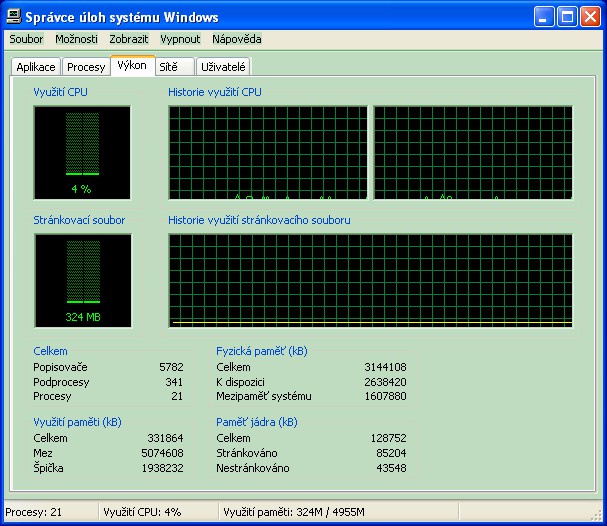Select the Výkon tab
The height and width of the screenshot is (526, 607).
tap(131, 65)
